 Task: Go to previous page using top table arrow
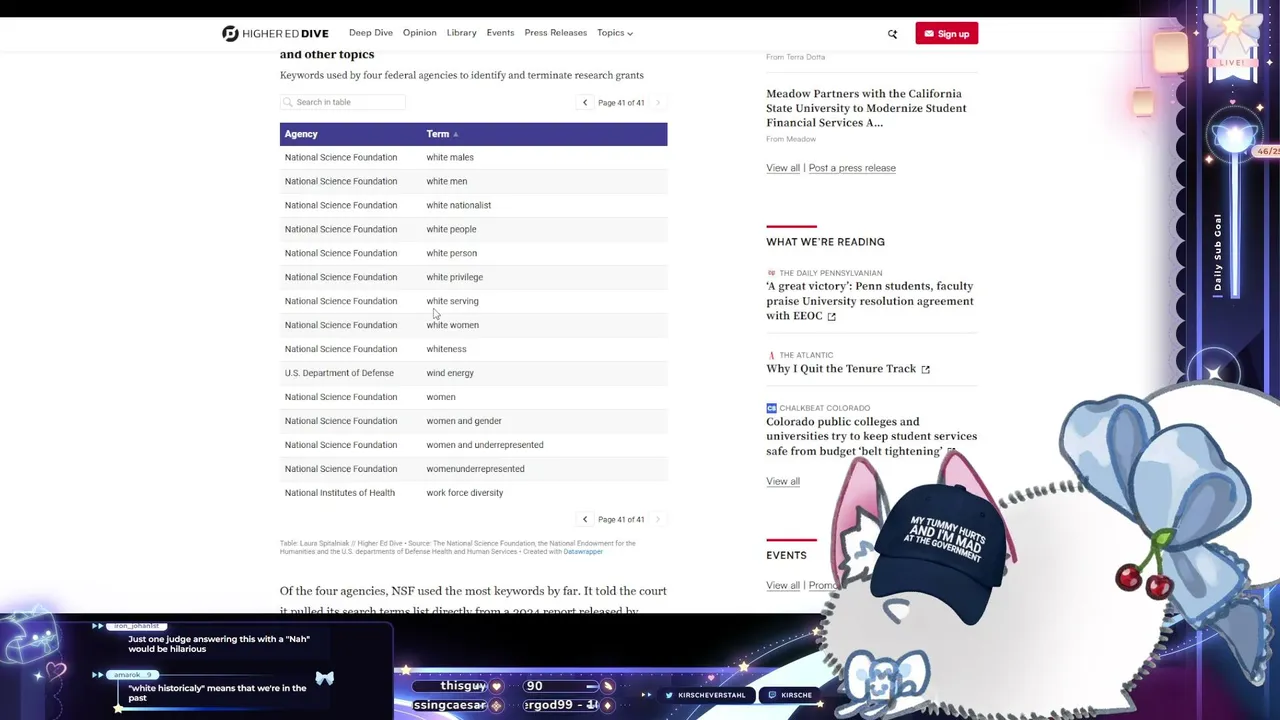pyautogui.click(x=585, y=103)
